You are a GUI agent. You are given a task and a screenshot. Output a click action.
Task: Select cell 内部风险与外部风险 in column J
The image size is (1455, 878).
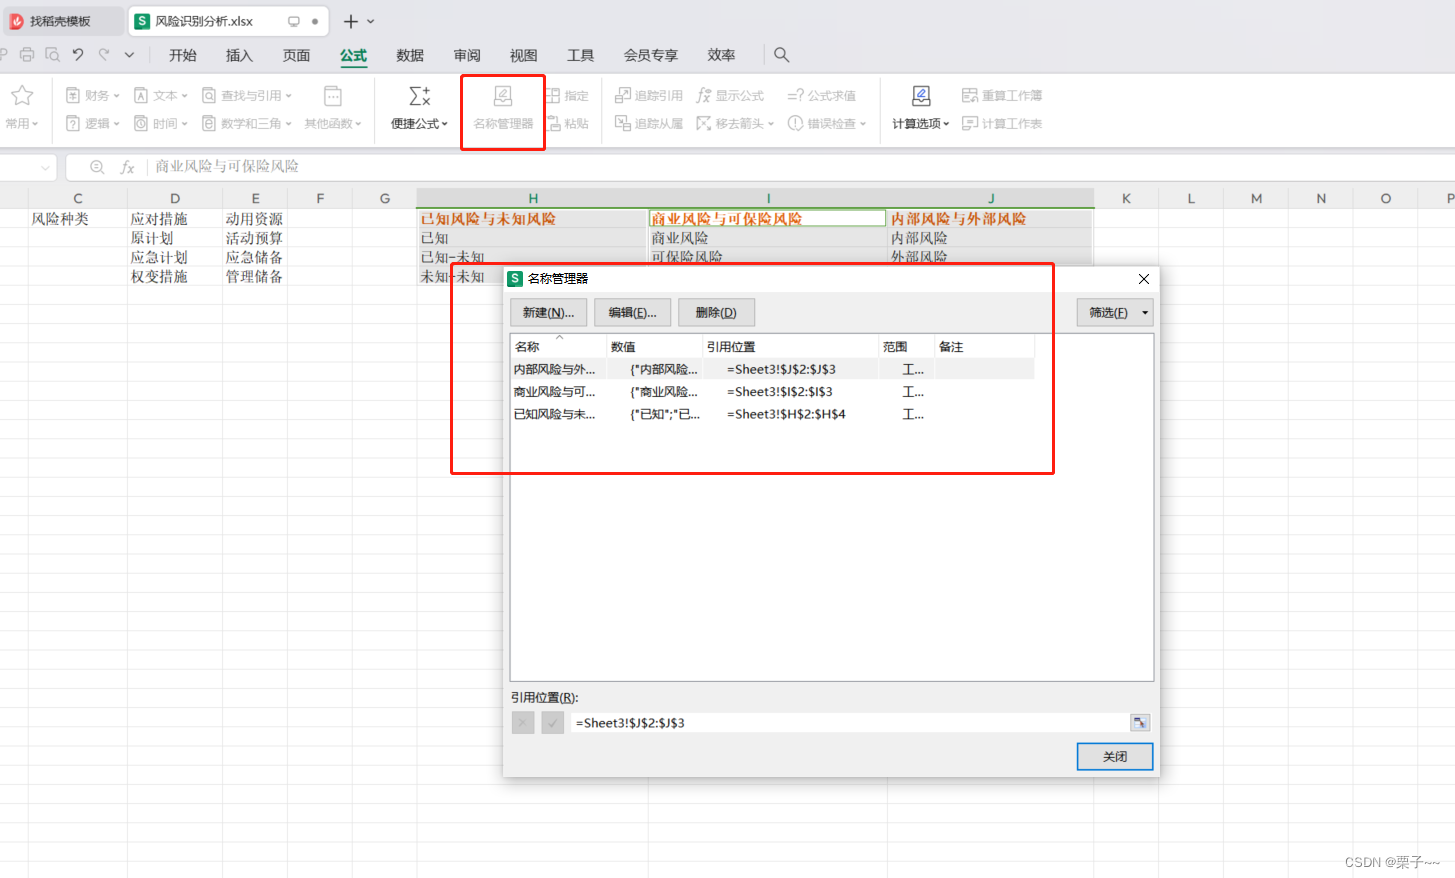click(x=990, y=219)
